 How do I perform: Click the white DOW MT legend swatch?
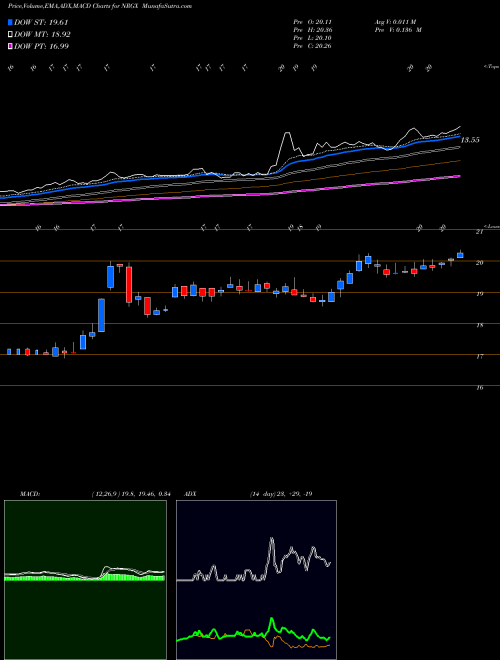click(x=10, y=35)
